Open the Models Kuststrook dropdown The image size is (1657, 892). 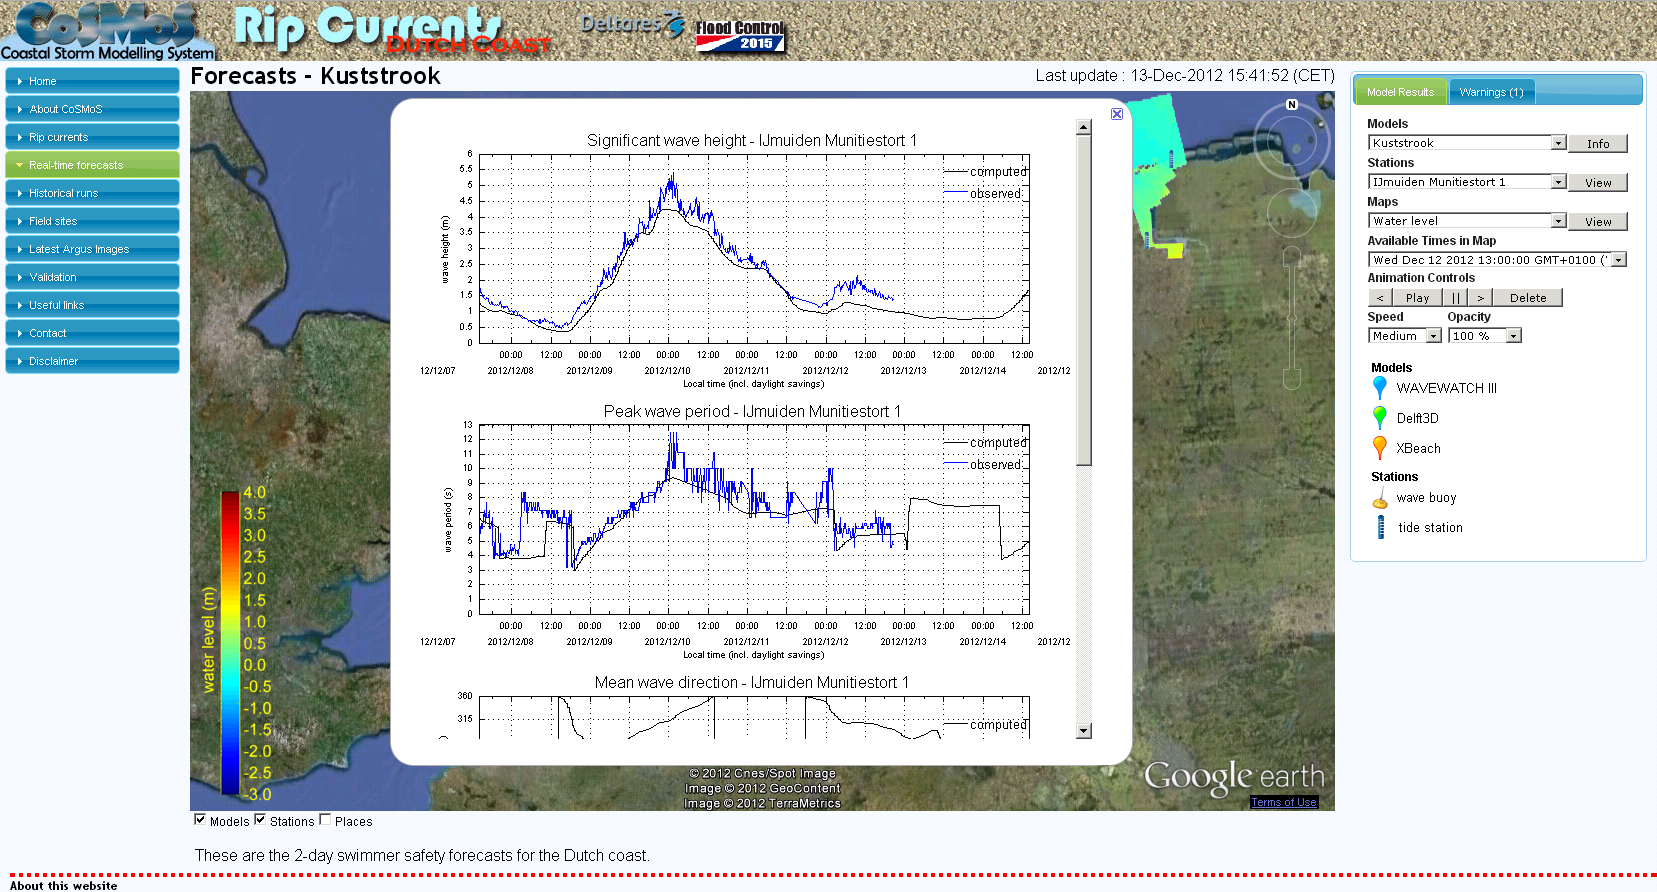pos(1466,143)
